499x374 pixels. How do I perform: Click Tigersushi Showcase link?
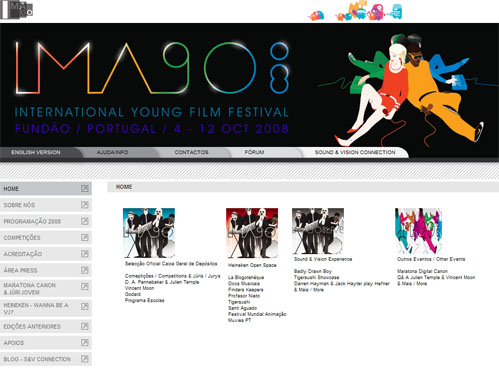(316, 277)
